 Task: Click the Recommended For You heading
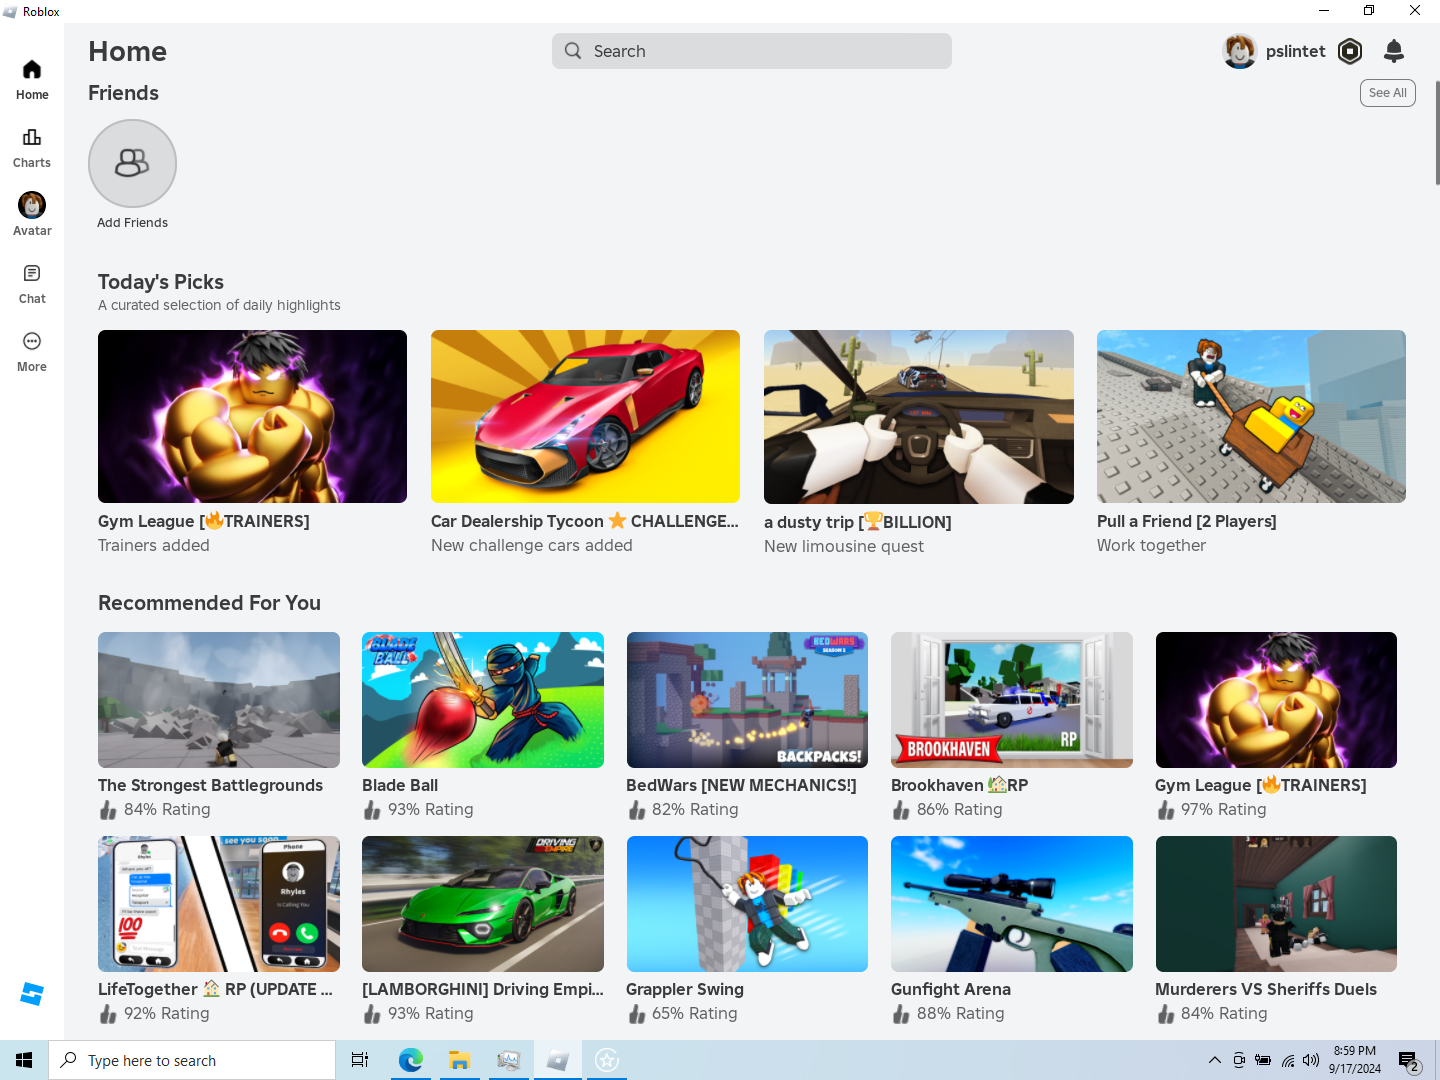pyautogui.click(x=209, y=603)
